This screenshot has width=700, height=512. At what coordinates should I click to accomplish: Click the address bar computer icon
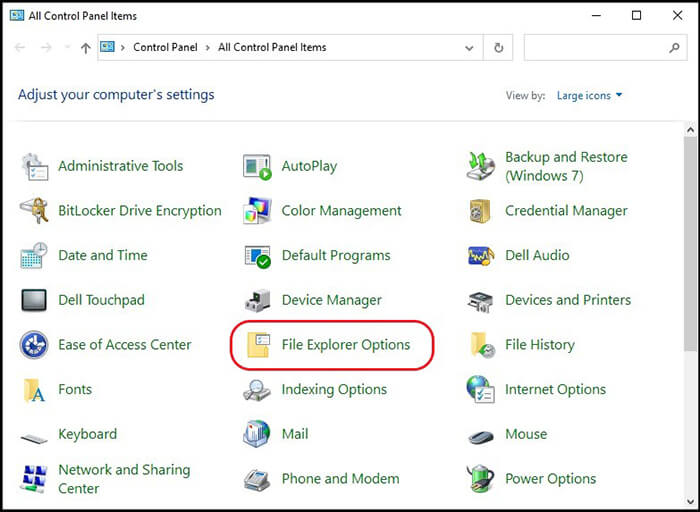pos(107,46)
